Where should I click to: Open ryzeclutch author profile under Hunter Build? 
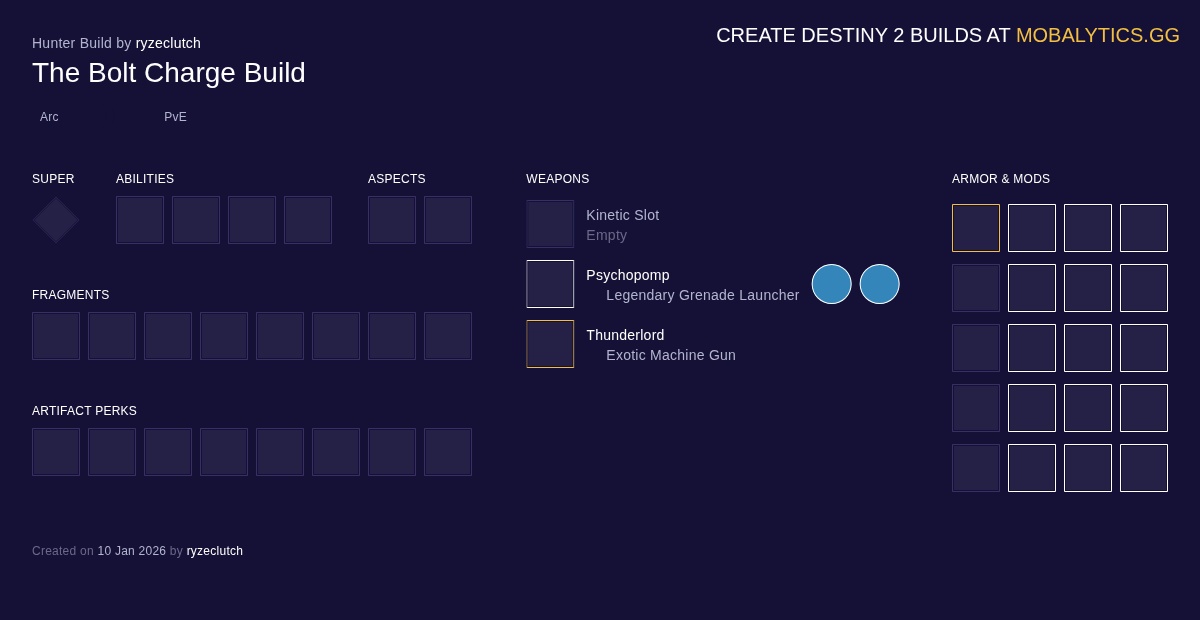coord(168,43)
